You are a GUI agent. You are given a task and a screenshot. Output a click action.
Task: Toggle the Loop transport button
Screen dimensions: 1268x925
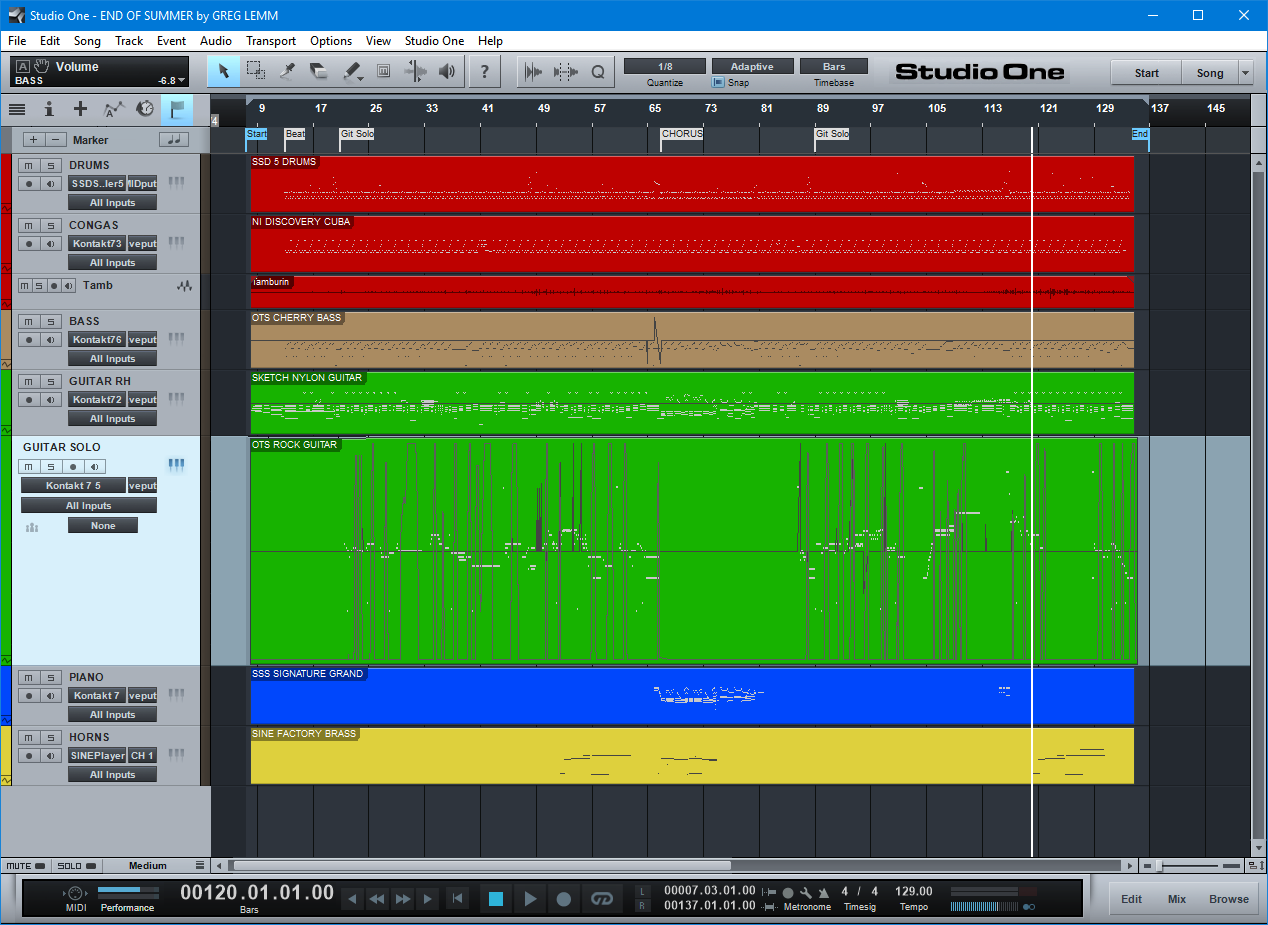[x=601, y=899]
